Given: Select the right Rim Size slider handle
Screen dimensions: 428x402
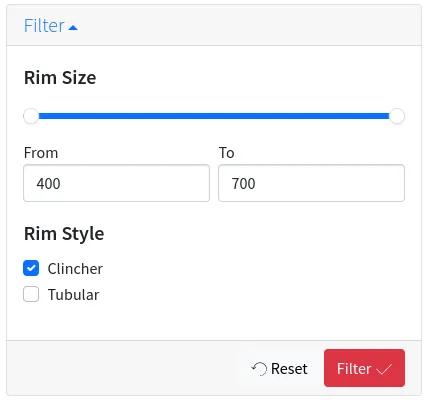Looking at the screenshot, I should tap(397, 116).
